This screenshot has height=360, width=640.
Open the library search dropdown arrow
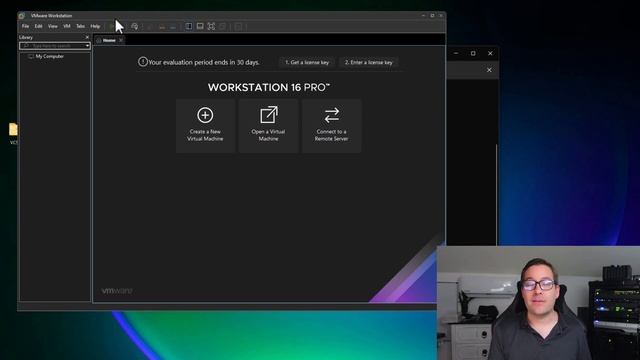[87, 46]
